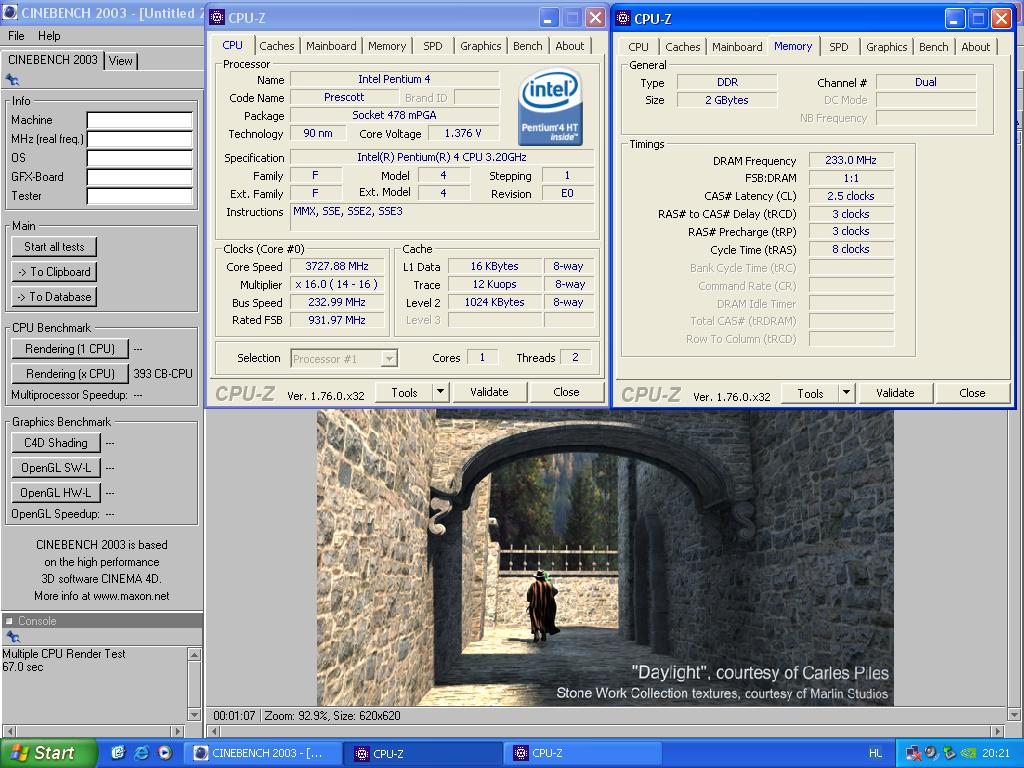Click the Machine input field

(x=140, y=120)
